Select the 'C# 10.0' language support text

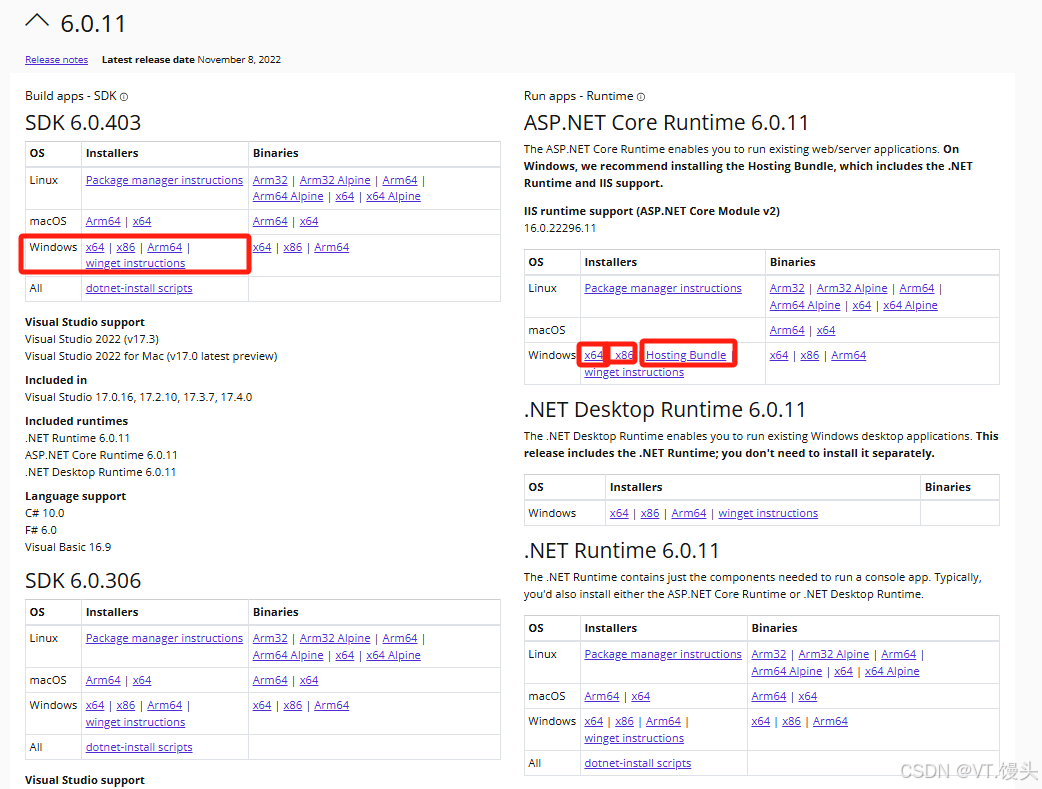45,513
